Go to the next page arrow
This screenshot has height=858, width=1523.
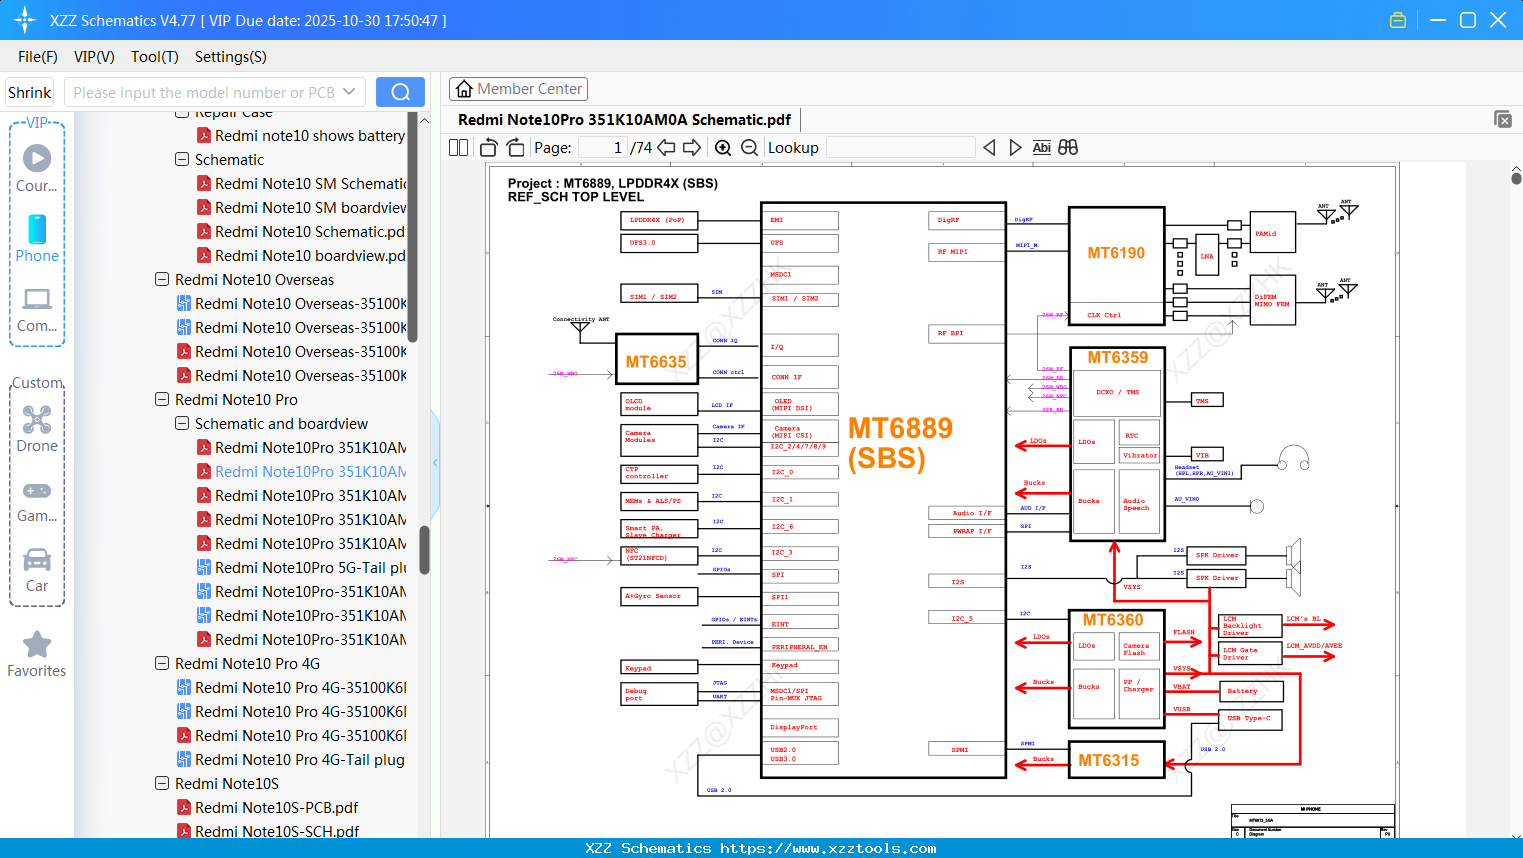[x=691, y=148]
